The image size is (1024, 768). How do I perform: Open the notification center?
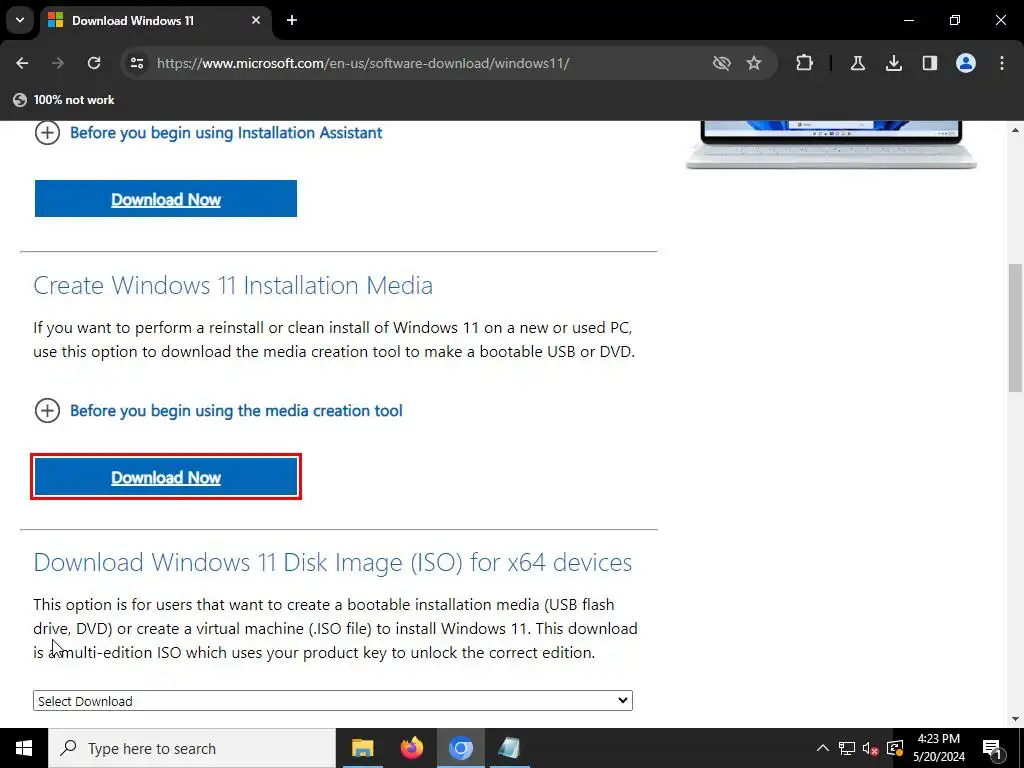tap(992, 748)
